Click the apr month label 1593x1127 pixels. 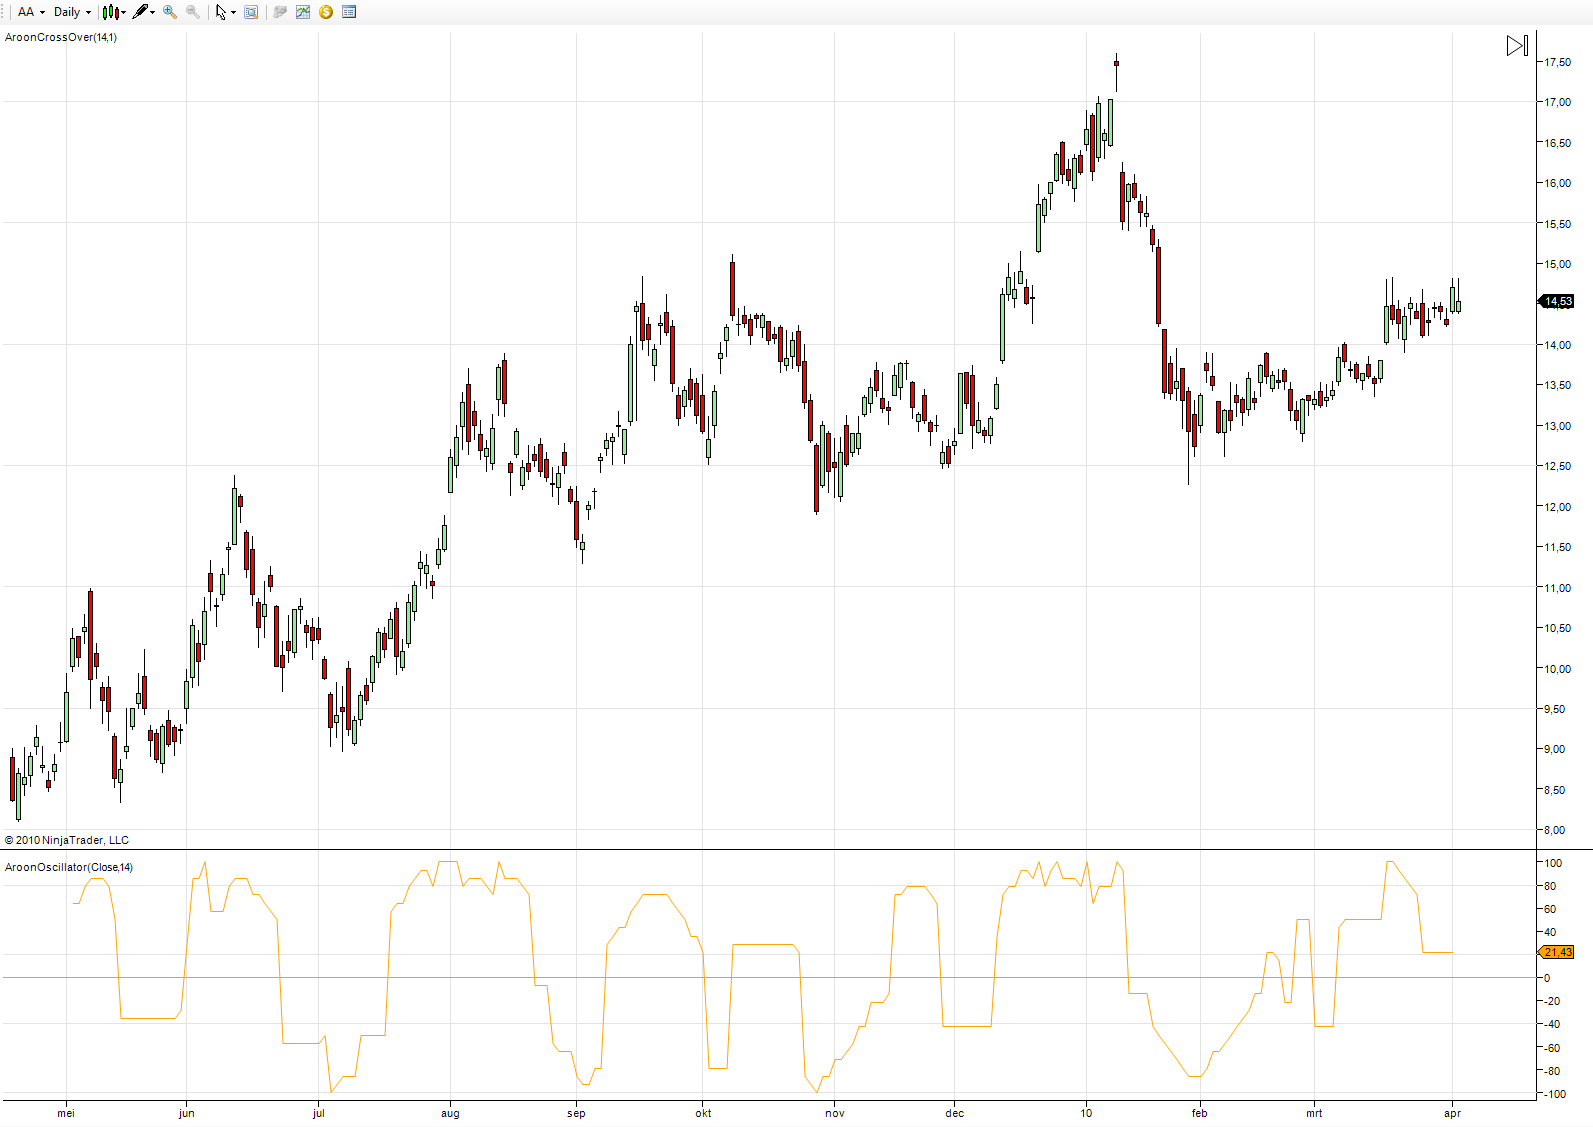click(x=1453, y=1113)
